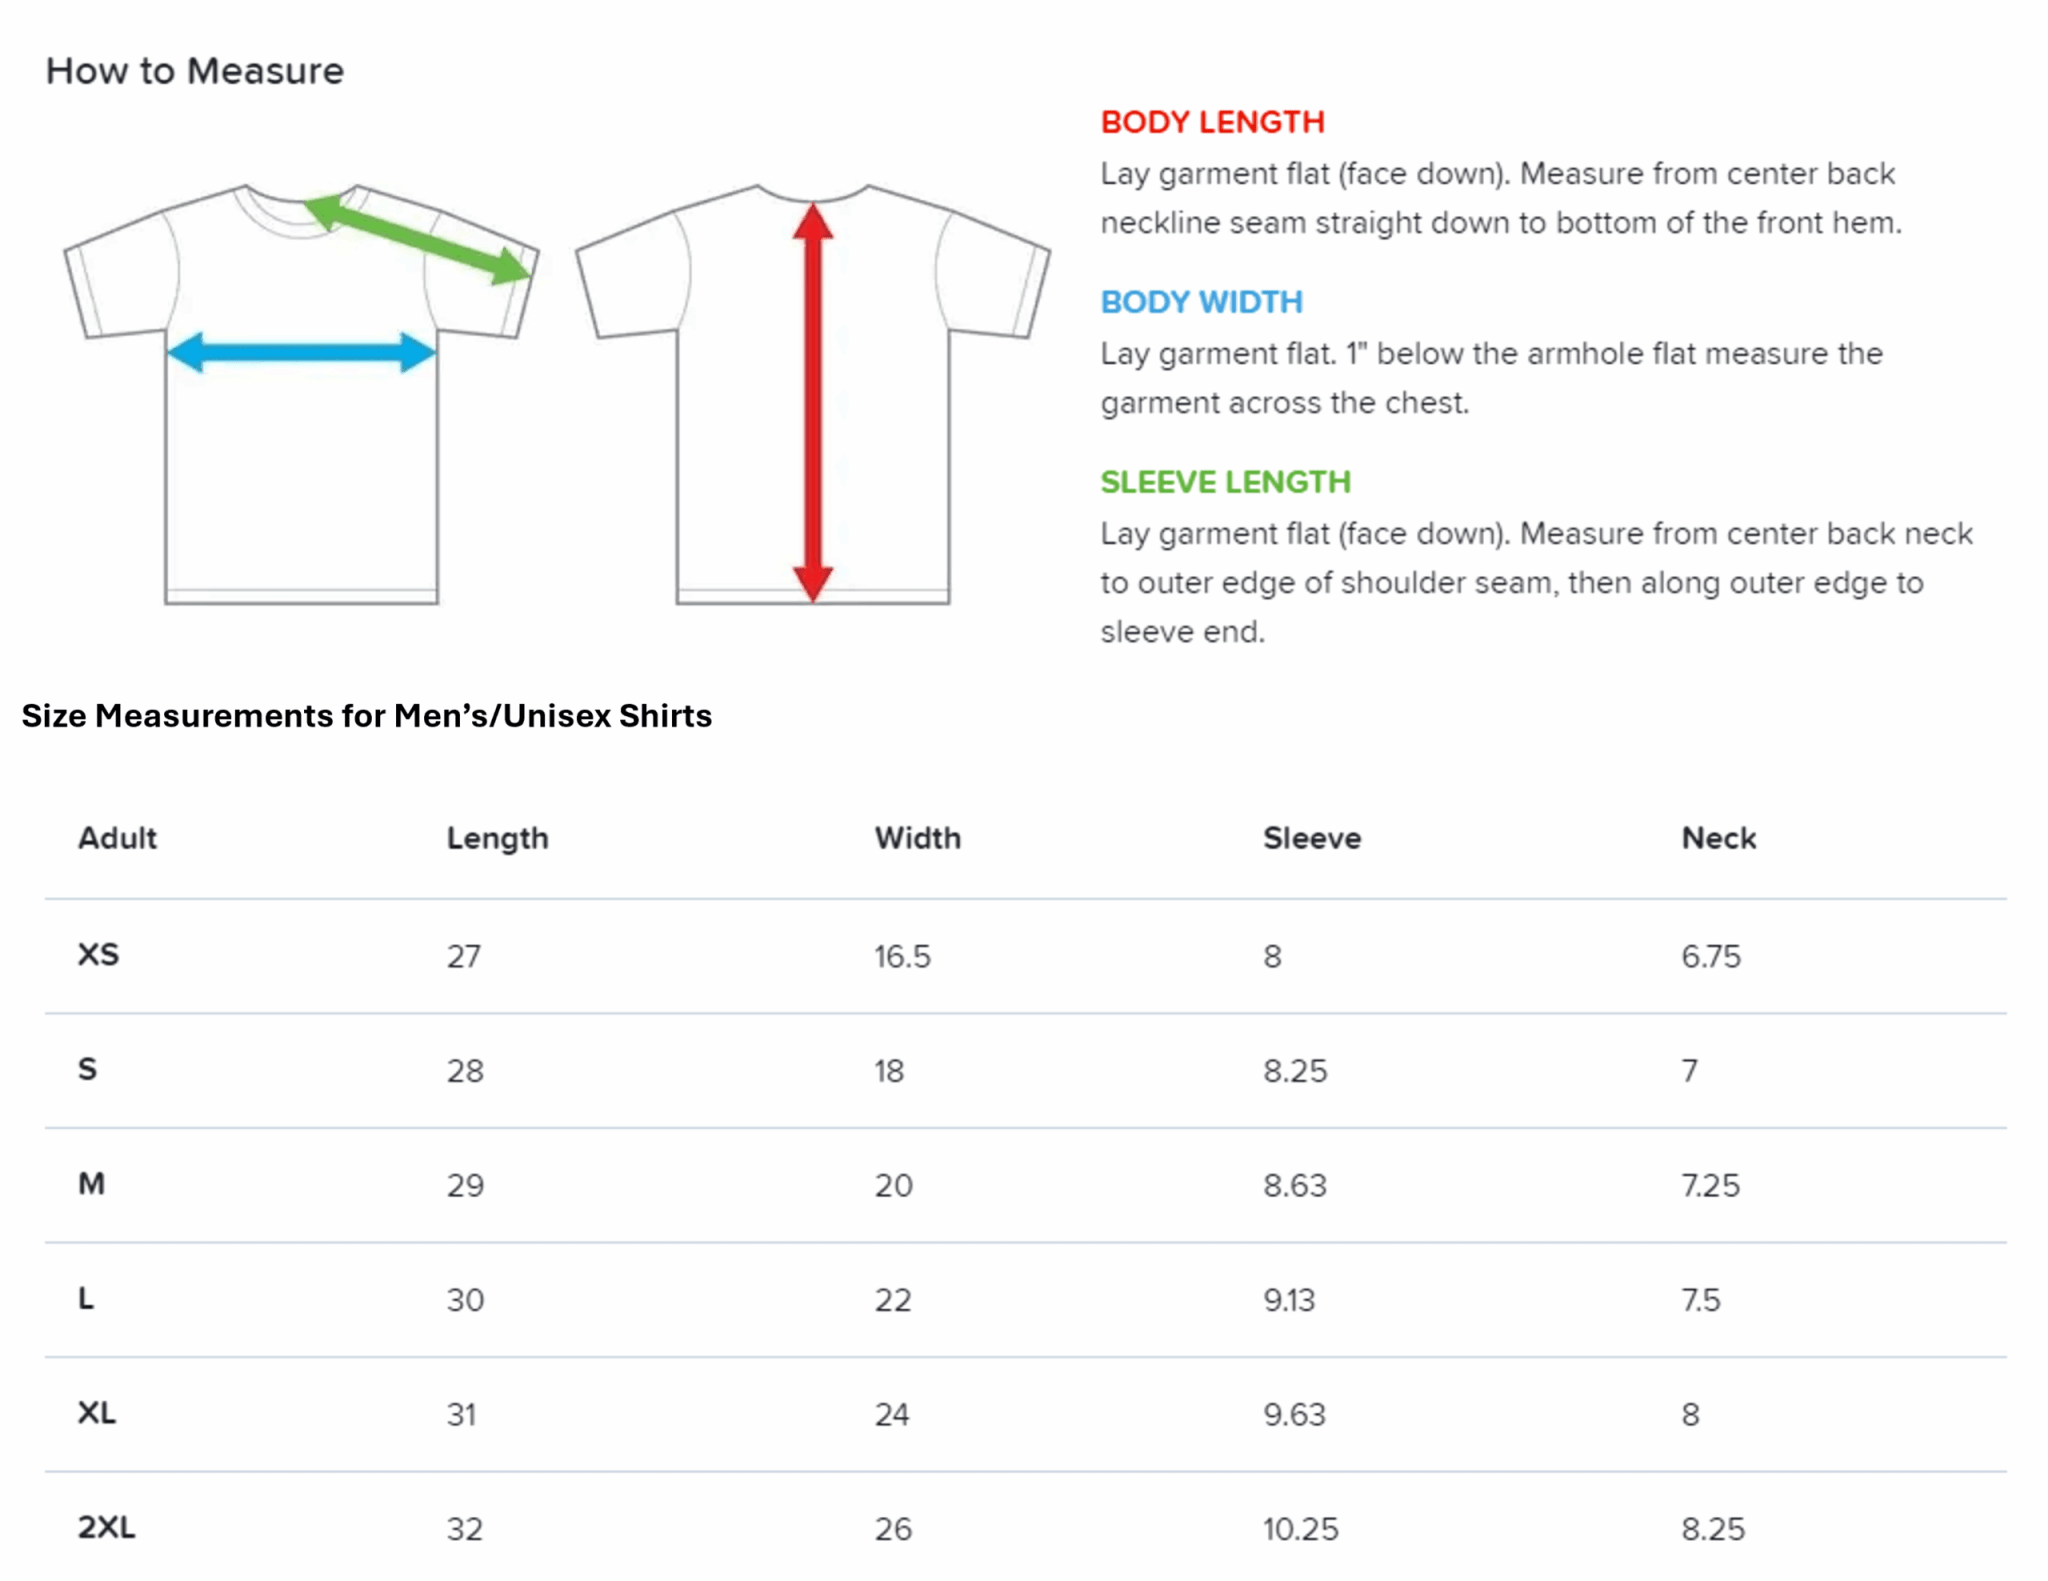Viewport: 2048px width, 1581px height.
Task: Click the Neck column header
Action: pos(1718,838)
